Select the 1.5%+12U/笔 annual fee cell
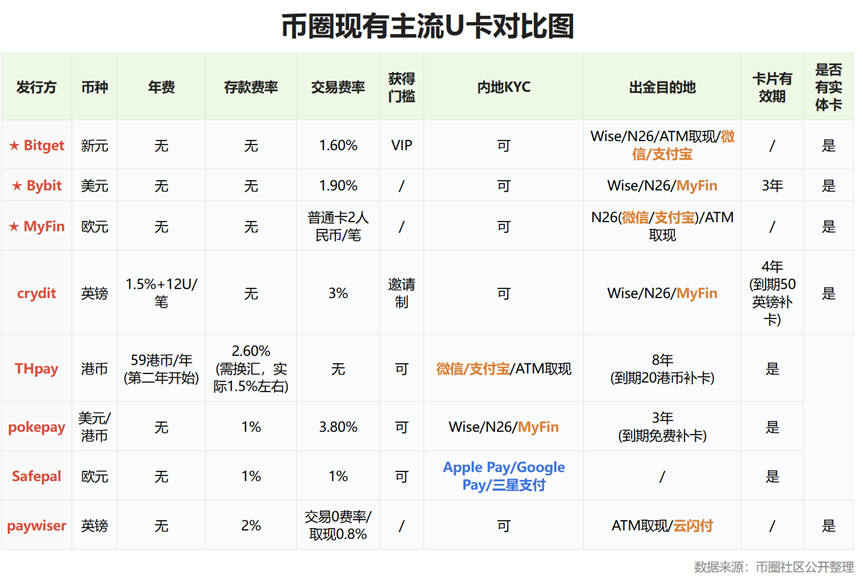This screenshot has height=578, width=863. tap(161, 293)
